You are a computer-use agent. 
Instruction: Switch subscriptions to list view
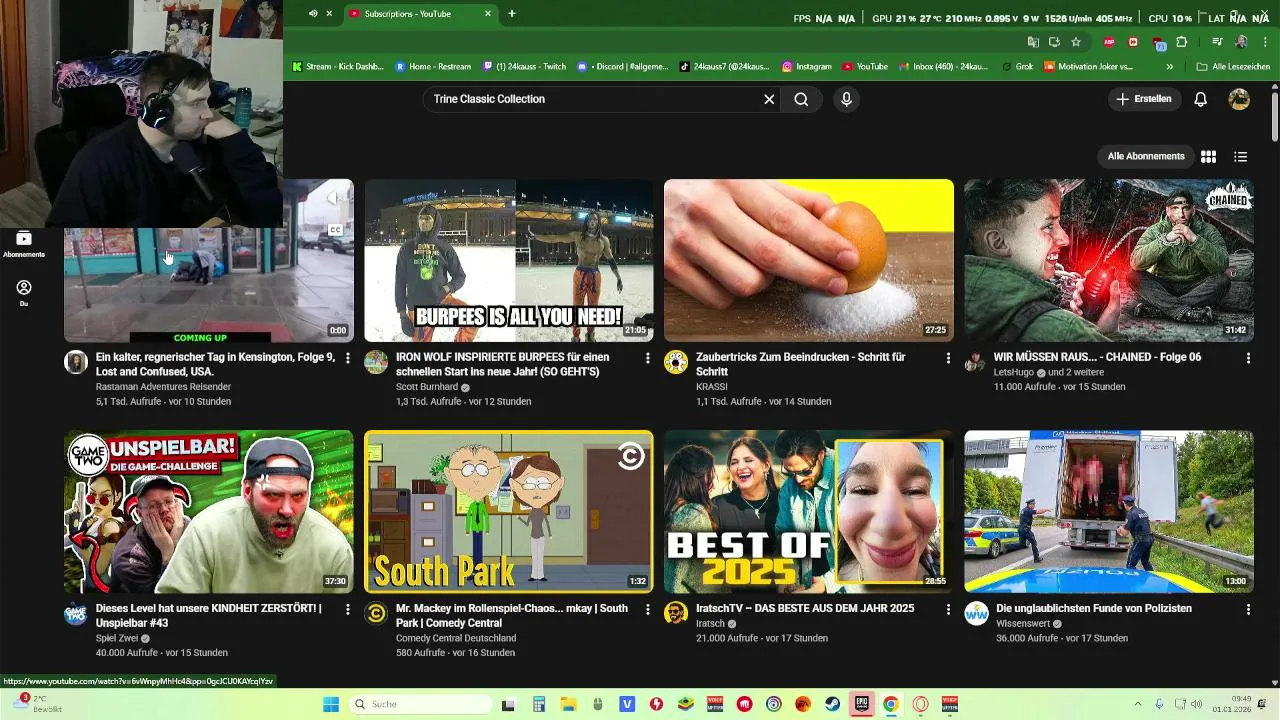[x=1240, y=156]
